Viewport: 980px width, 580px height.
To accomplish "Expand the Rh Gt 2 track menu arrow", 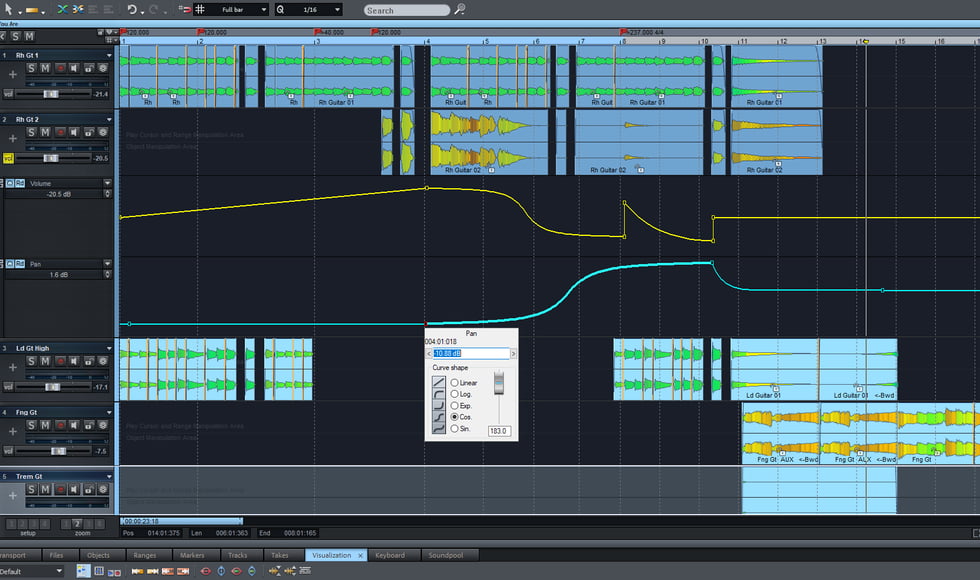I will pyautogui.click(x=109, y=119).
